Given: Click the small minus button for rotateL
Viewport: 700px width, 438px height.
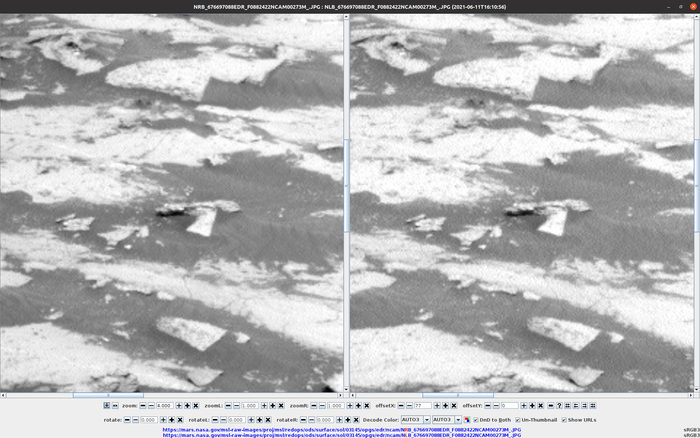Looking at the screenshot, I should [x=223, y=420].
